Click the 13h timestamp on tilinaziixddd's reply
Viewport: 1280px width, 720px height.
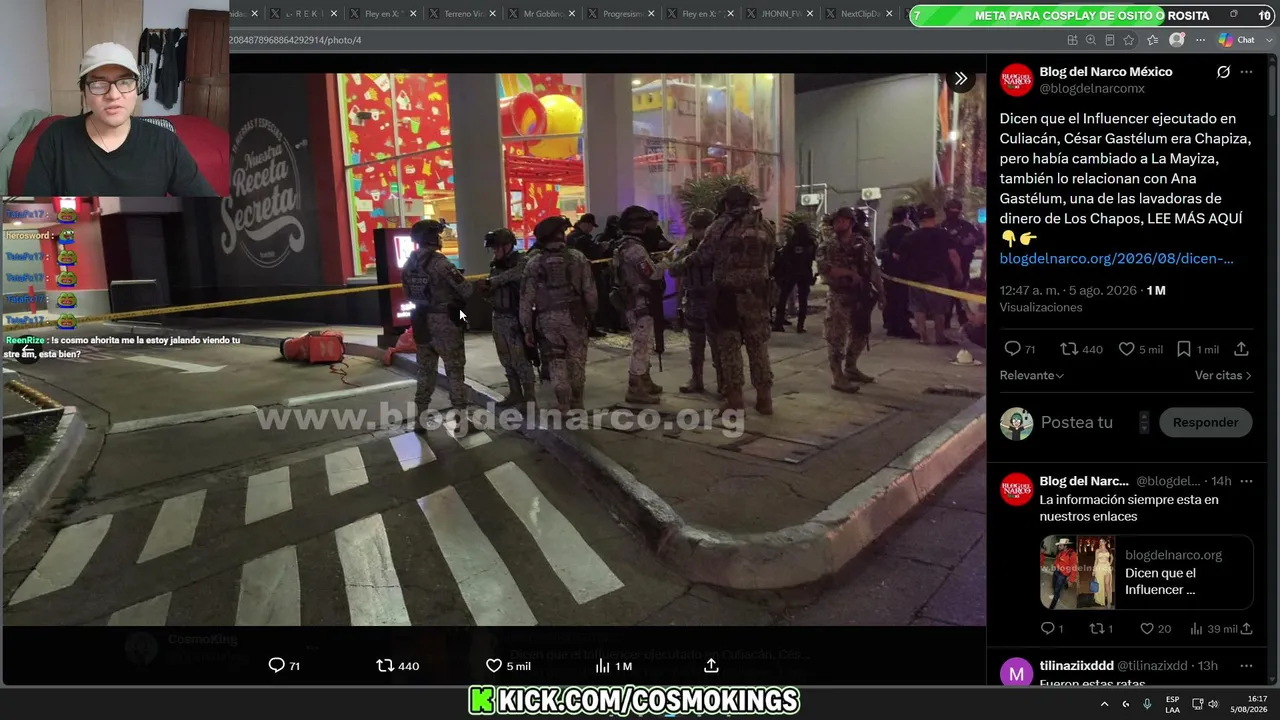point(1208,665)
